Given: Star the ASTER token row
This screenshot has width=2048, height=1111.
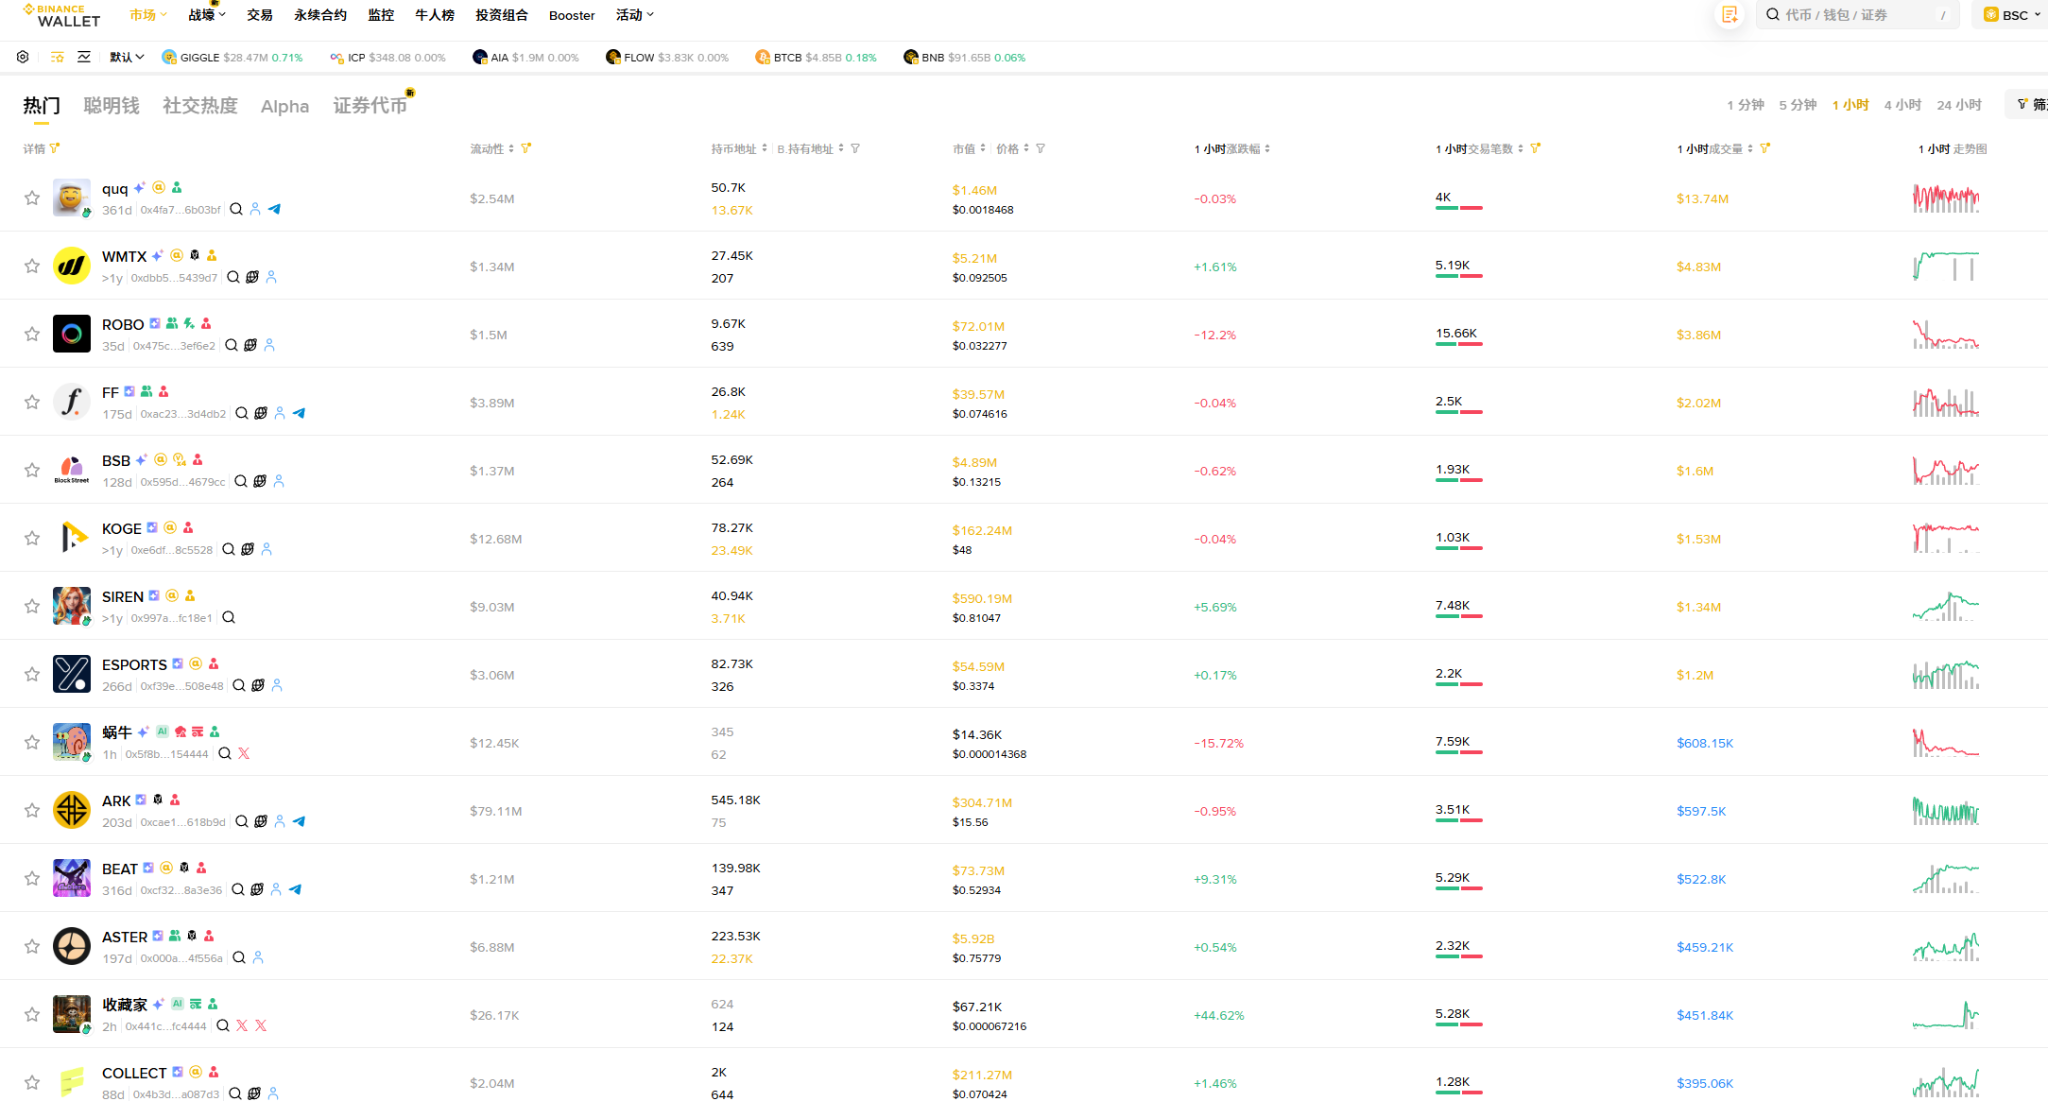Looking at the screenshot, I should tap(31, 946).
